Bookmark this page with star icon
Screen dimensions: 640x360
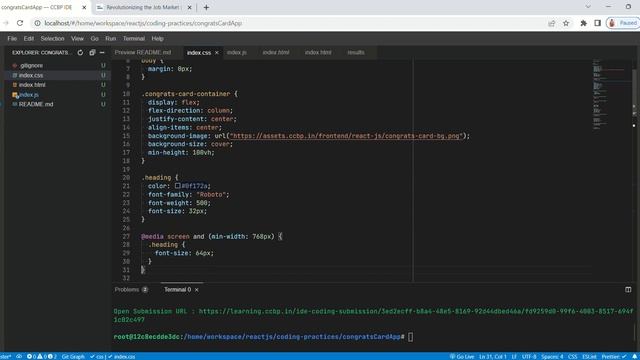click(x=566, y=23)
